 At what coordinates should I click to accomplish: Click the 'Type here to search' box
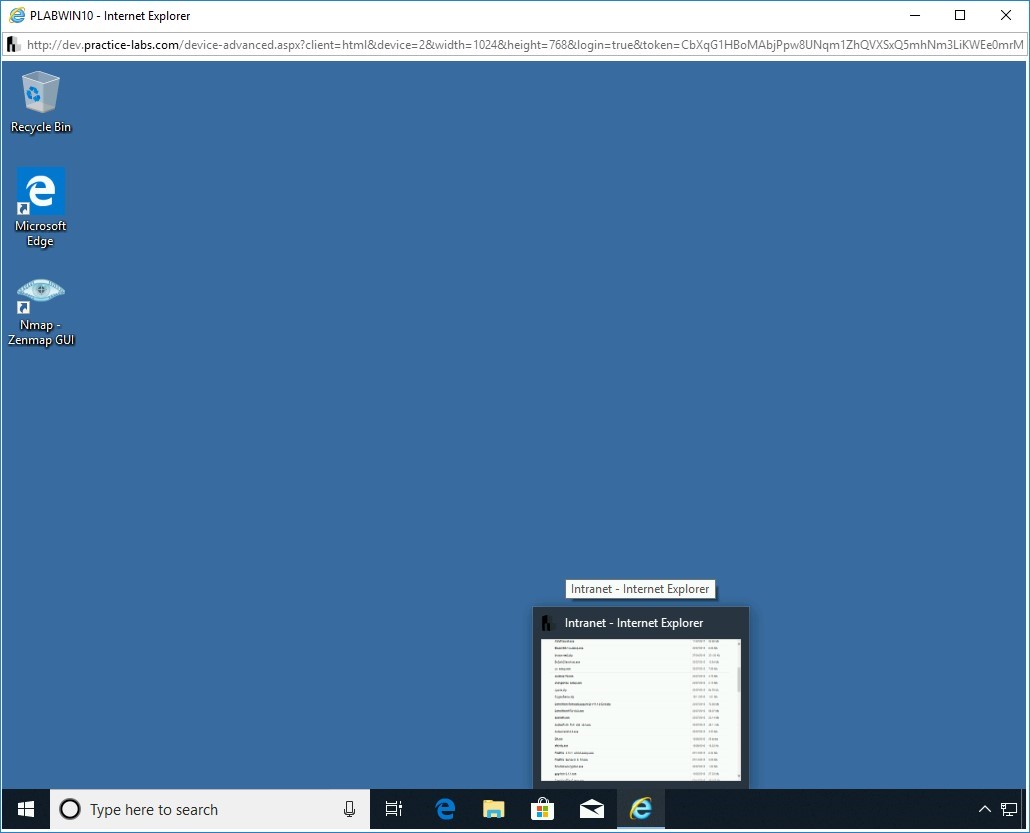point(200,809)
